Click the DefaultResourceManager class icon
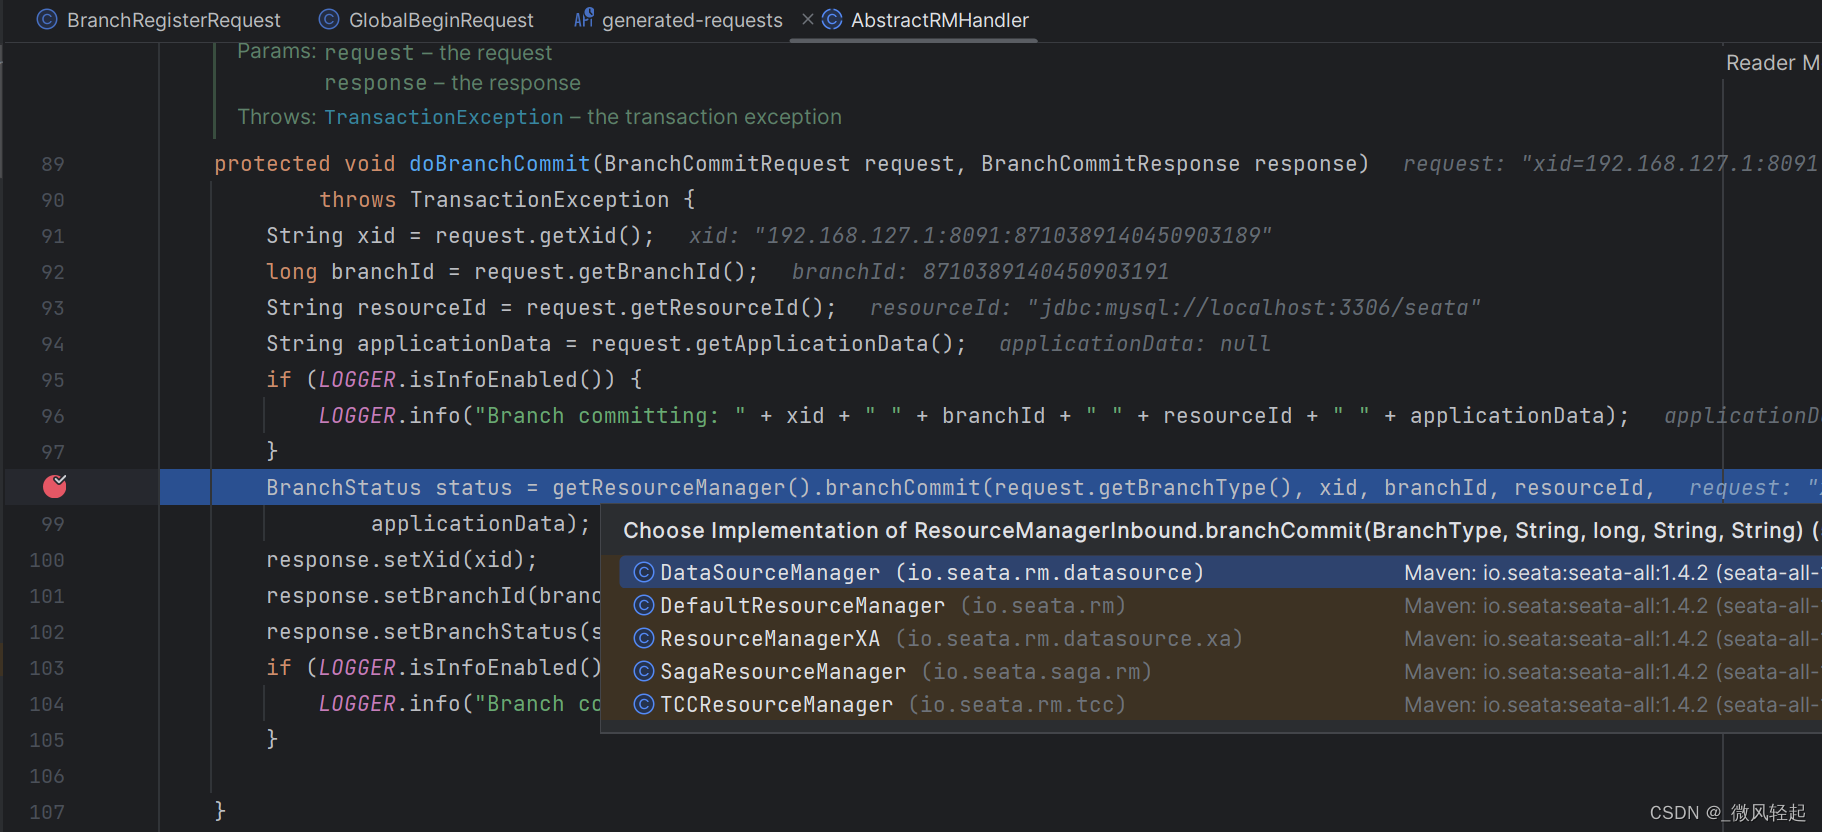 (644, 605)
